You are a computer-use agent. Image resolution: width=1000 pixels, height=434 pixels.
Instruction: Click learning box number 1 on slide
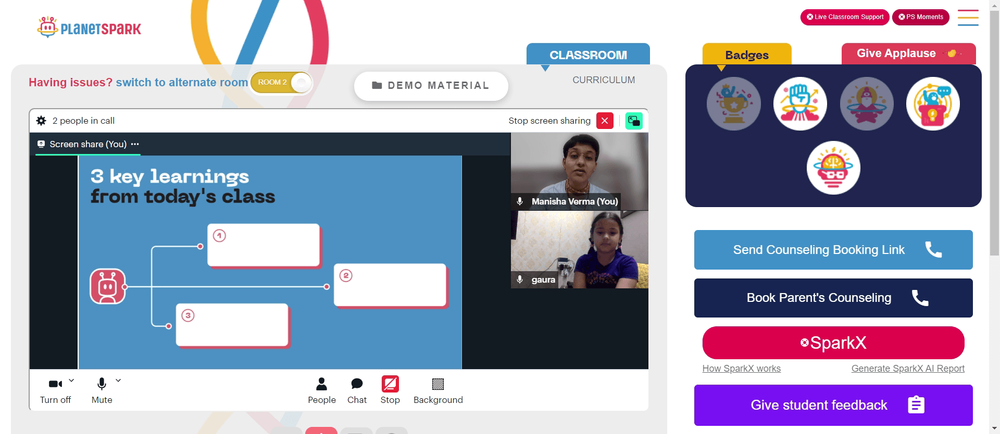tap(263, 245)
